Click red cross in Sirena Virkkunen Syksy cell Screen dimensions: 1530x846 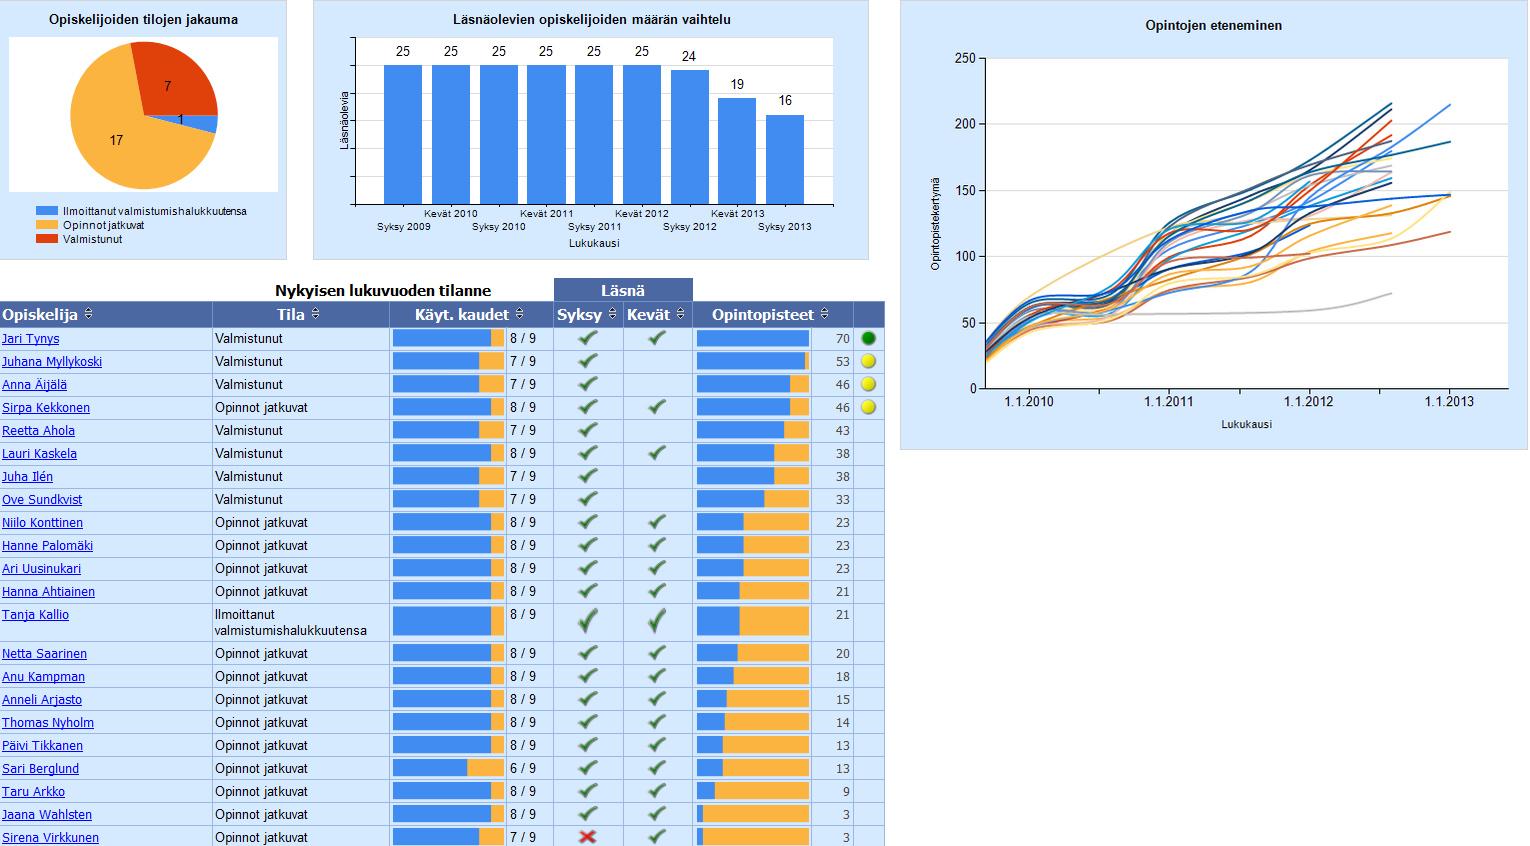(588, 837)
